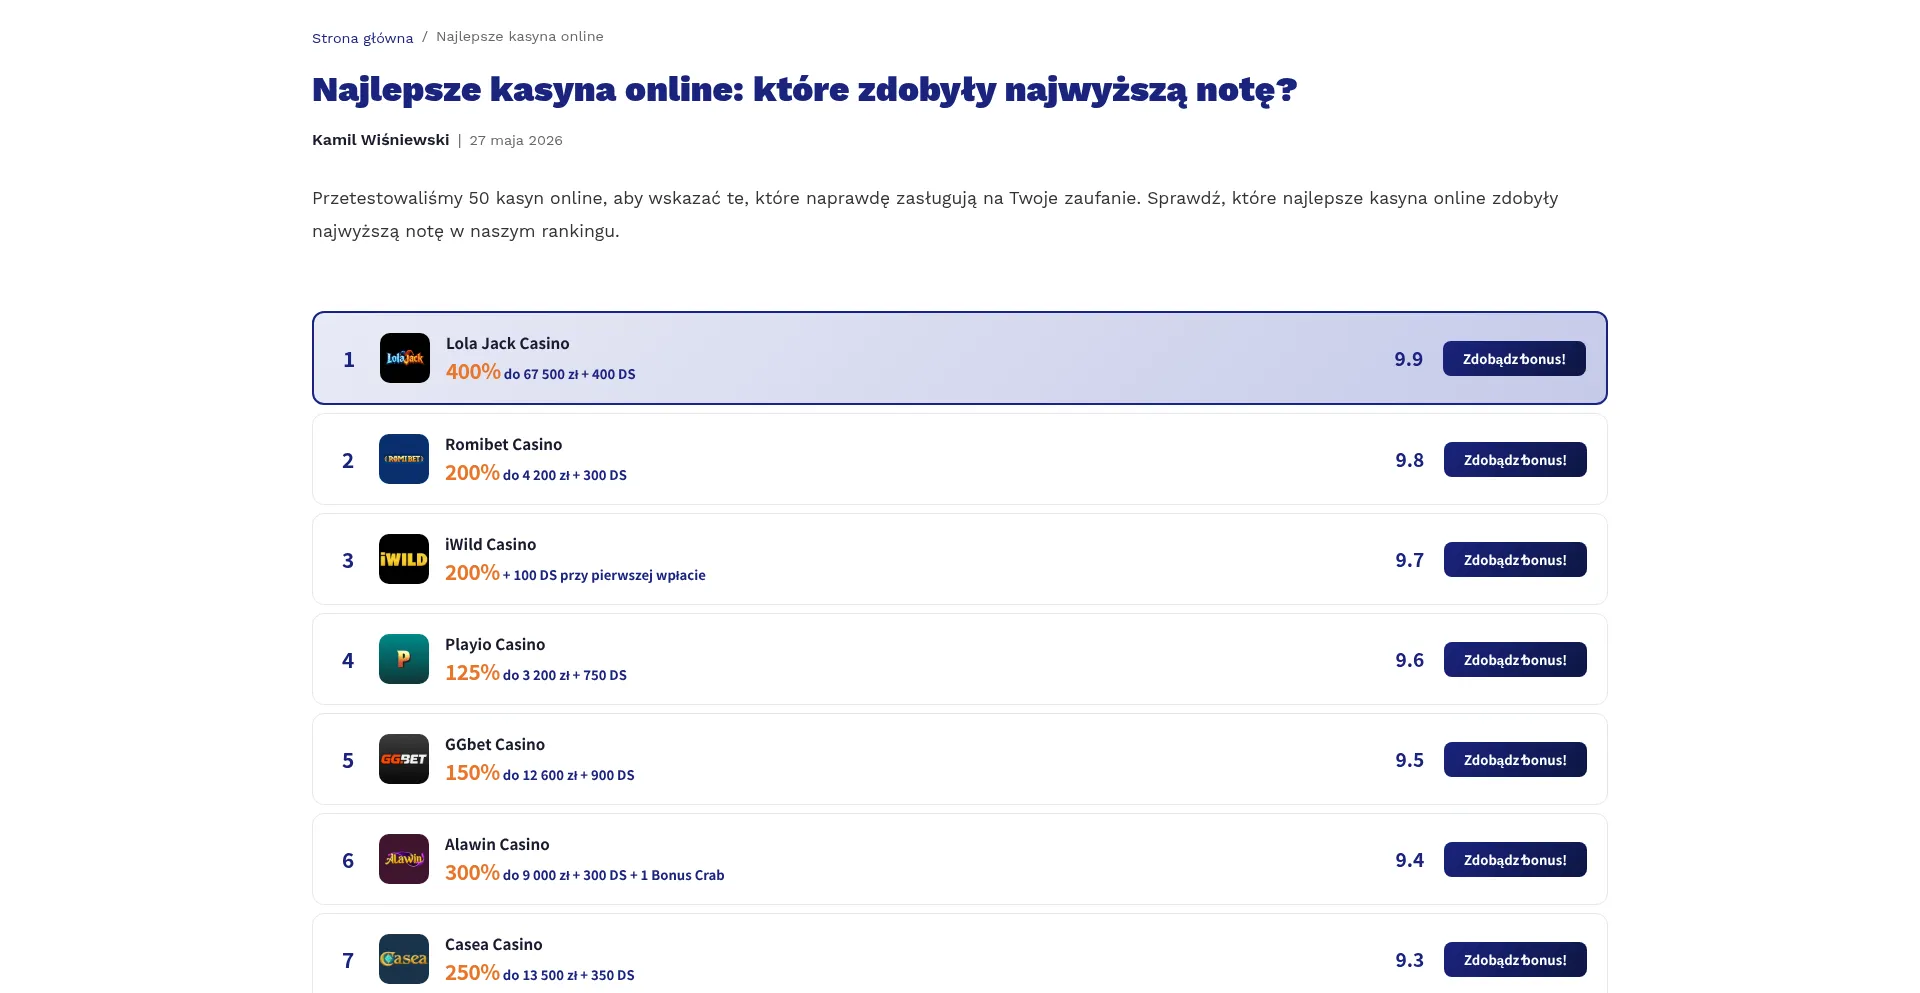The height and width of the screenshot is (993, 1920).
Task: Claim the bonus for Alawin Casino
Action: pos(1515,860)
